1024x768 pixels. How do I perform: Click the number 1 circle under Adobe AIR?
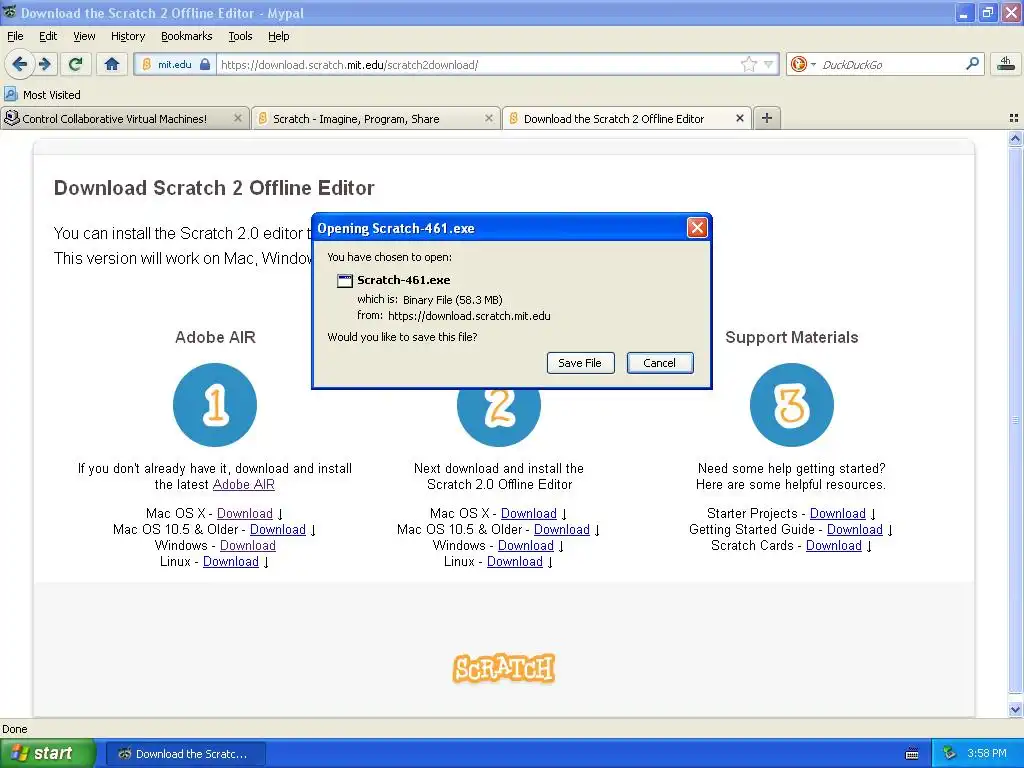(215, 405)
